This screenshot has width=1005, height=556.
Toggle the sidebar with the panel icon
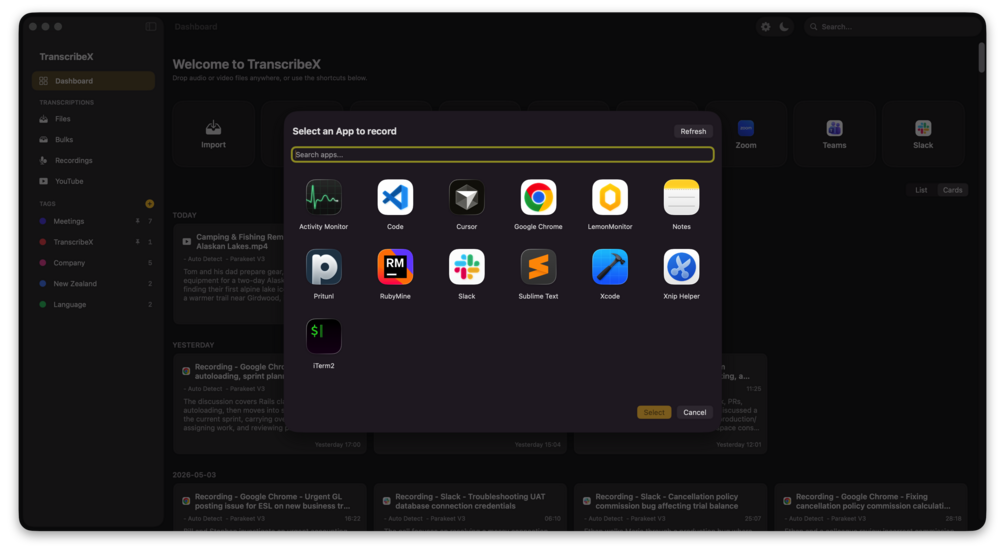(151, 26)
